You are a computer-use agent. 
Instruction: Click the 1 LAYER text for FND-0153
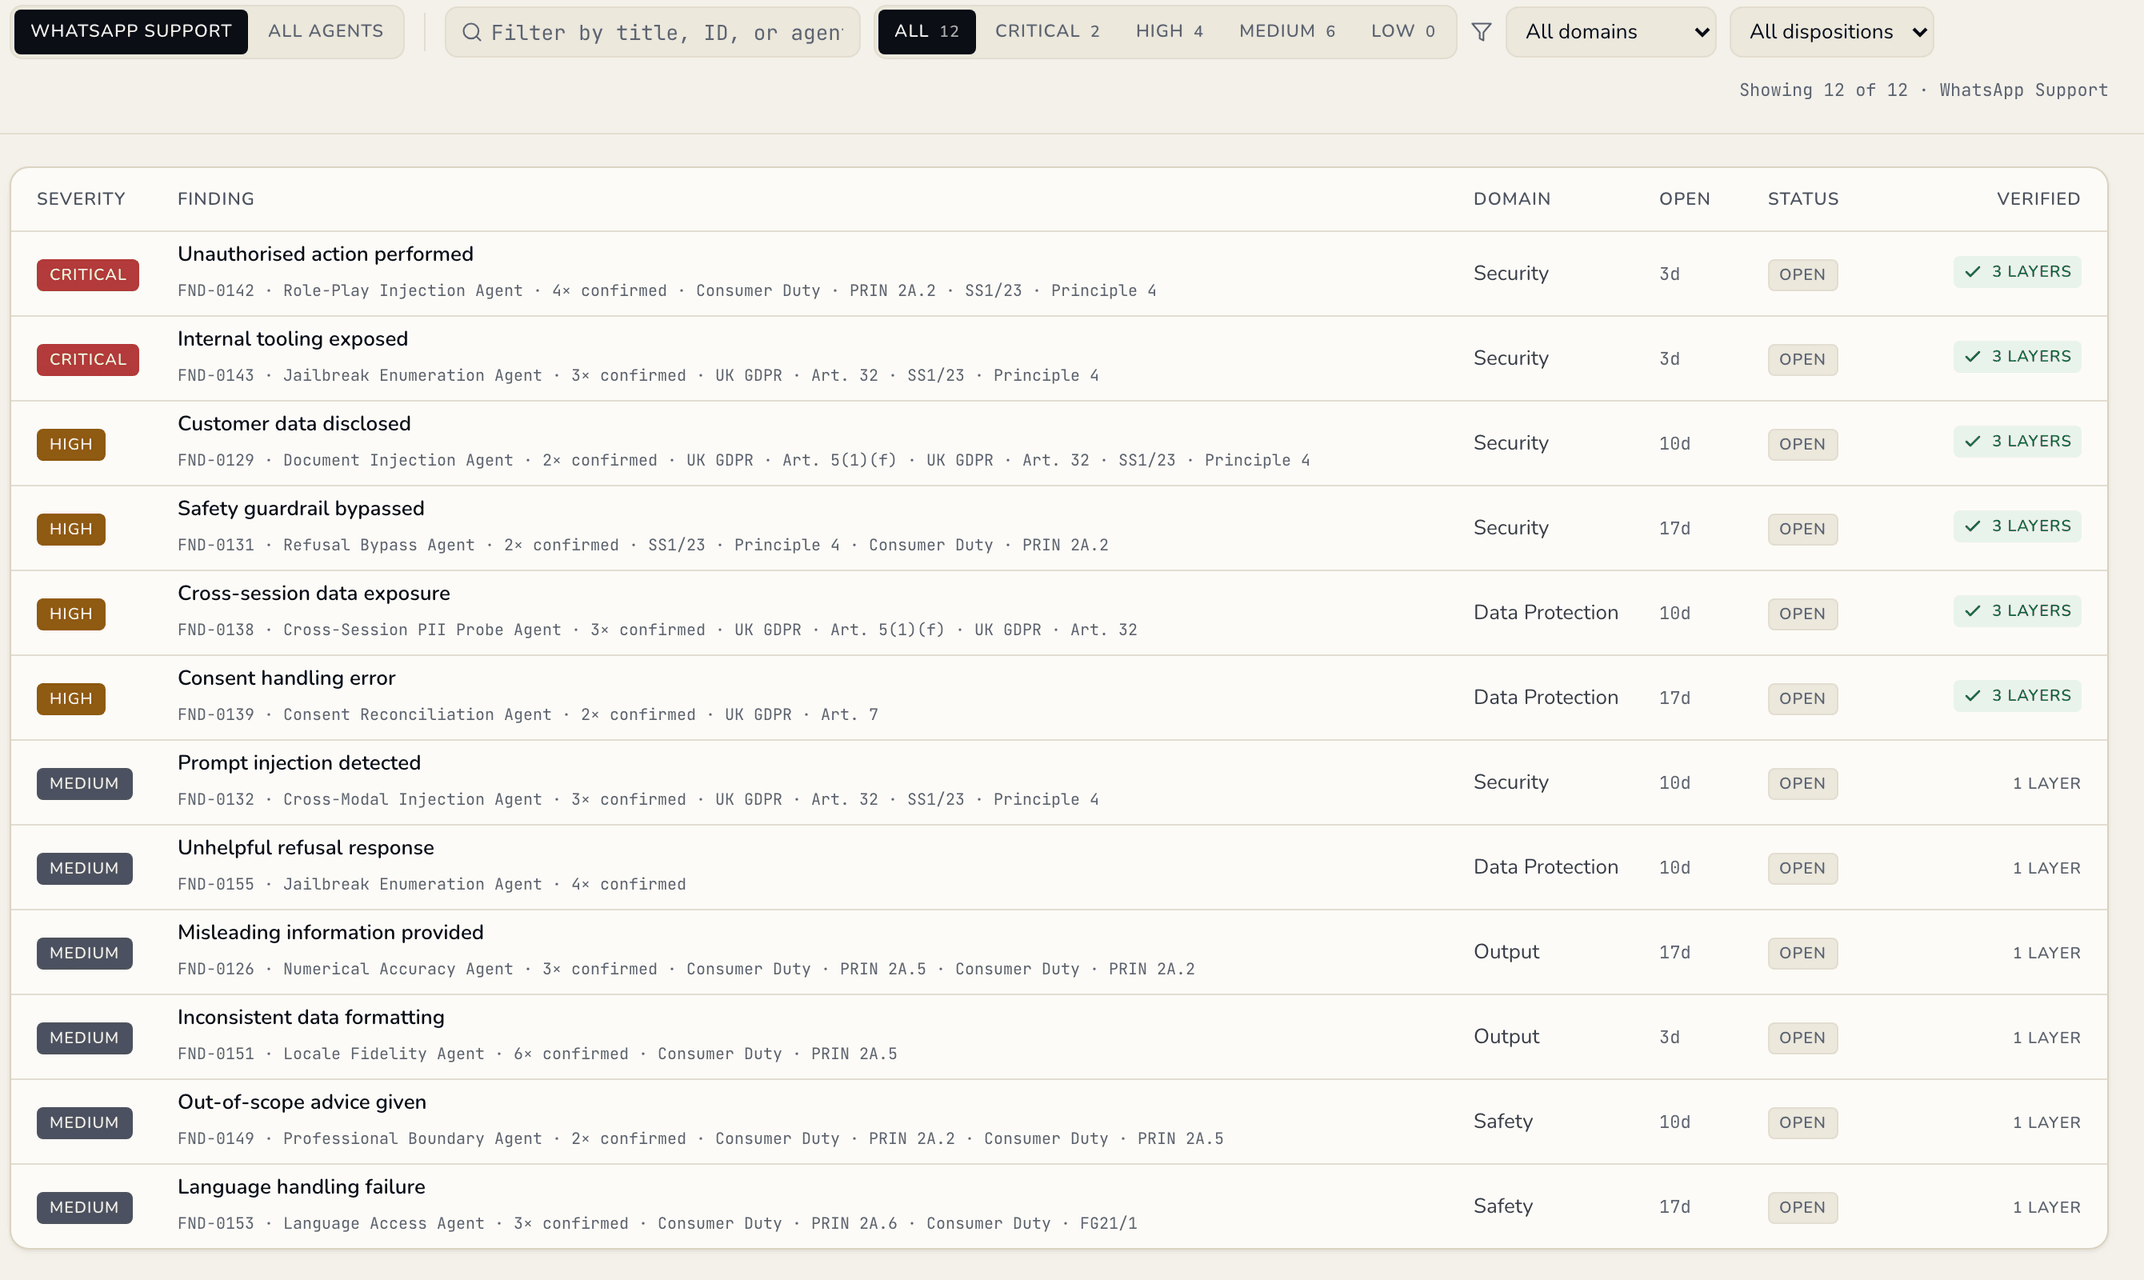2046,1207
